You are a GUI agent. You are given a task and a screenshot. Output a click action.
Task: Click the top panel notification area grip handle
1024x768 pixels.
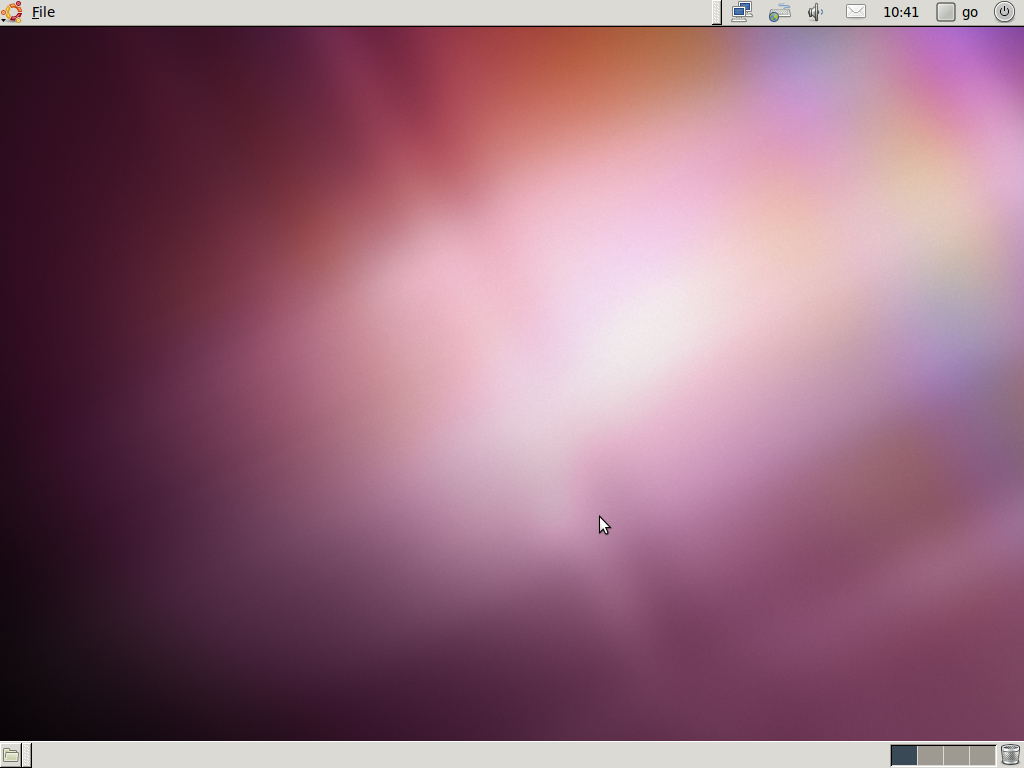pos(716,12)
